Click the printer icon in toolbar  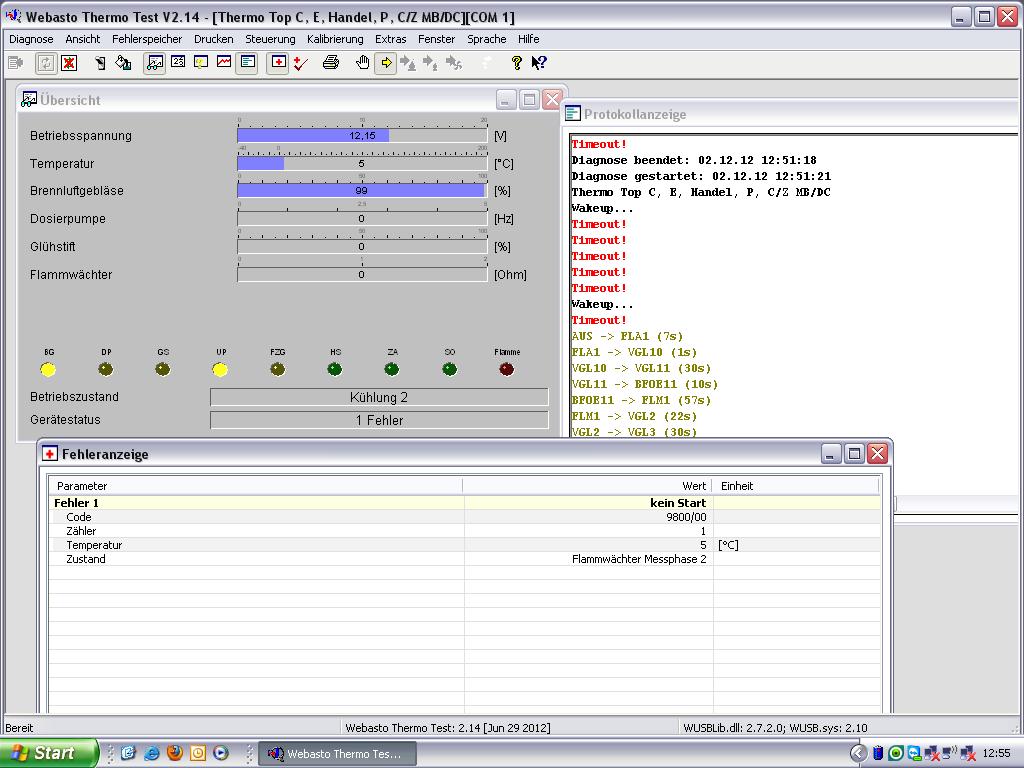pos(331,63)
